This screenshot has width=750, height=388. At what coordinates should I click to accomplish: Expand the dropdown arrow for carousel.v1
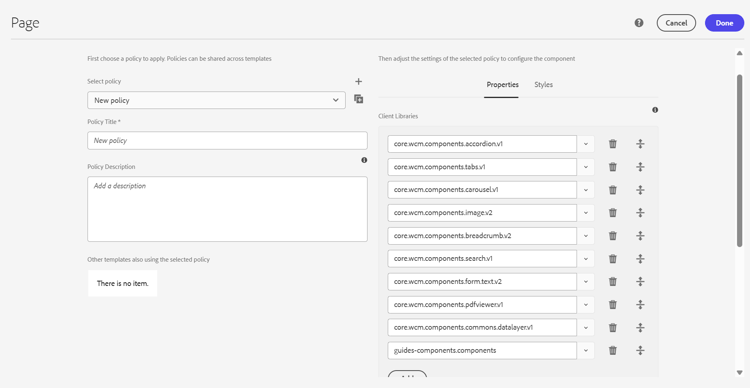click(x=585, y=189)
